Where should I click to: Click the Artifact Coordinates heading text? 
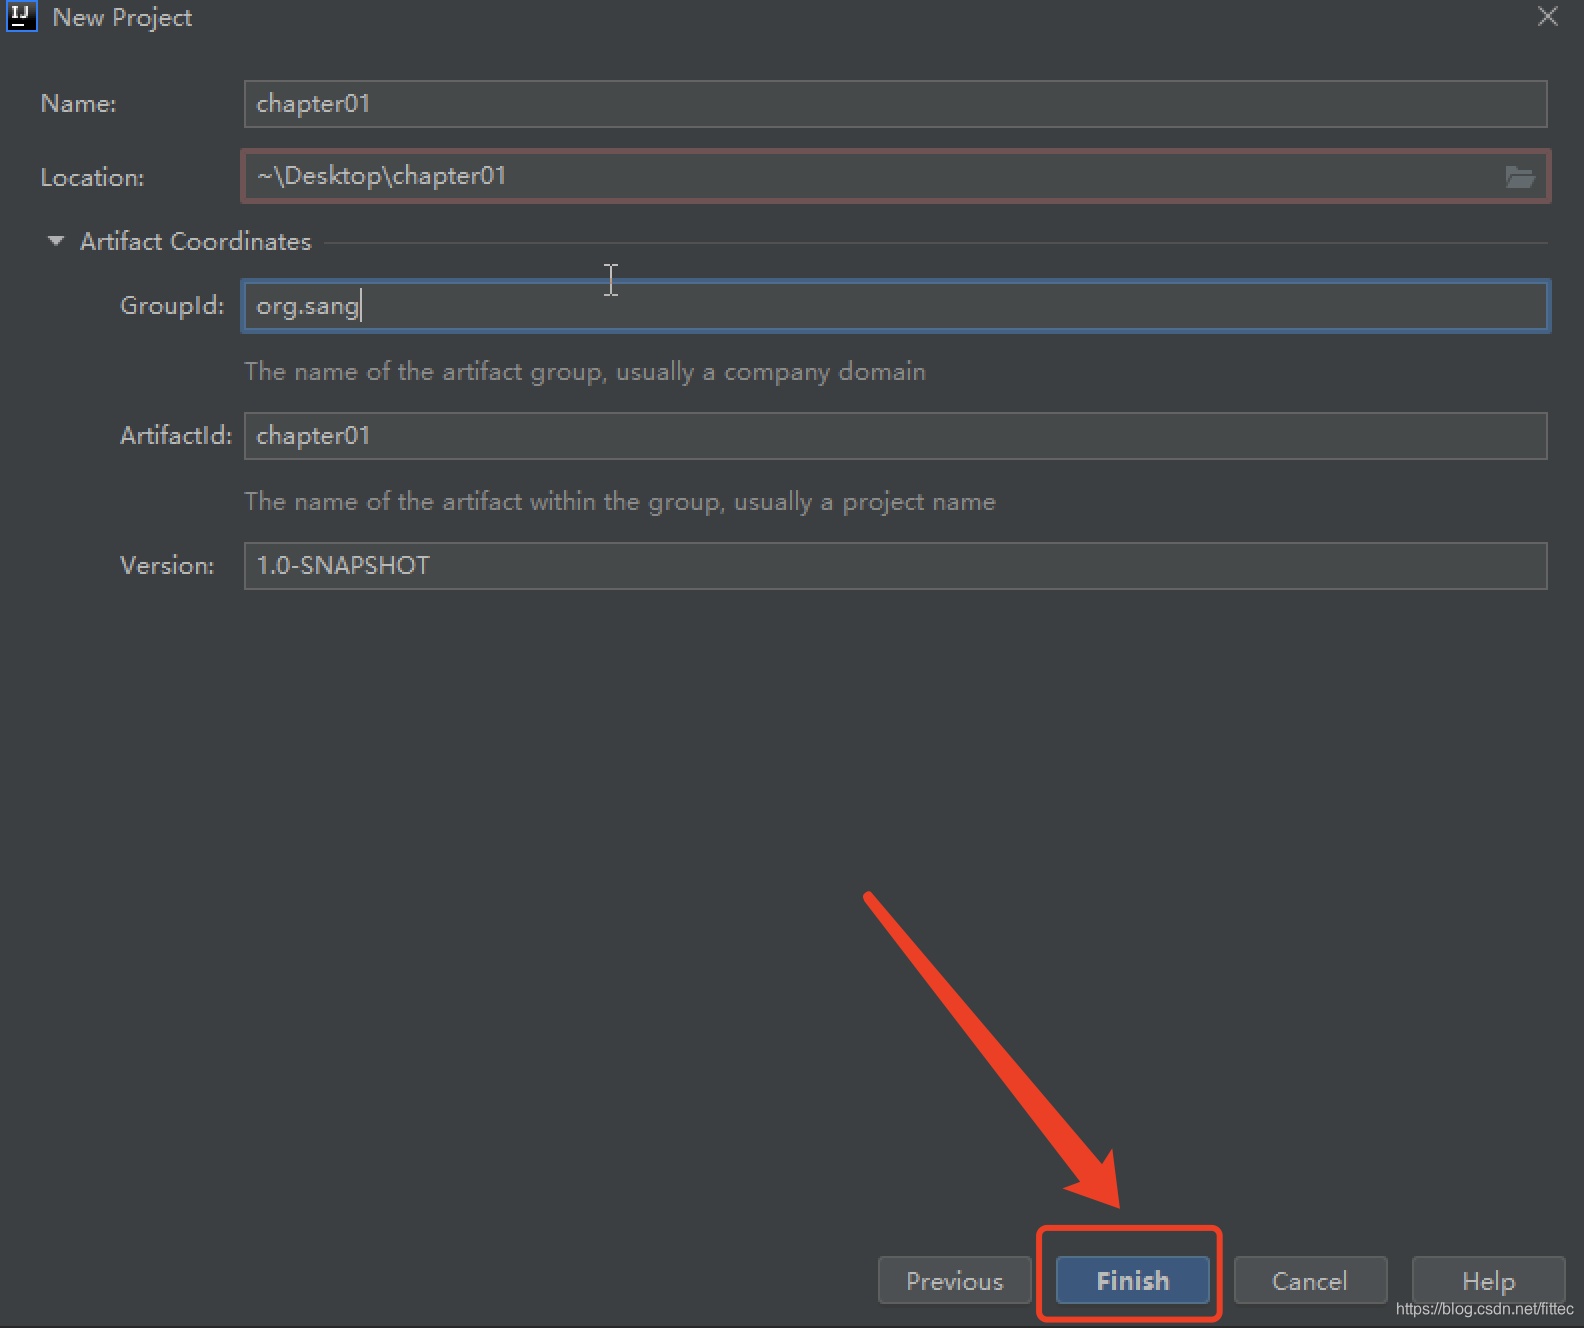196,241
